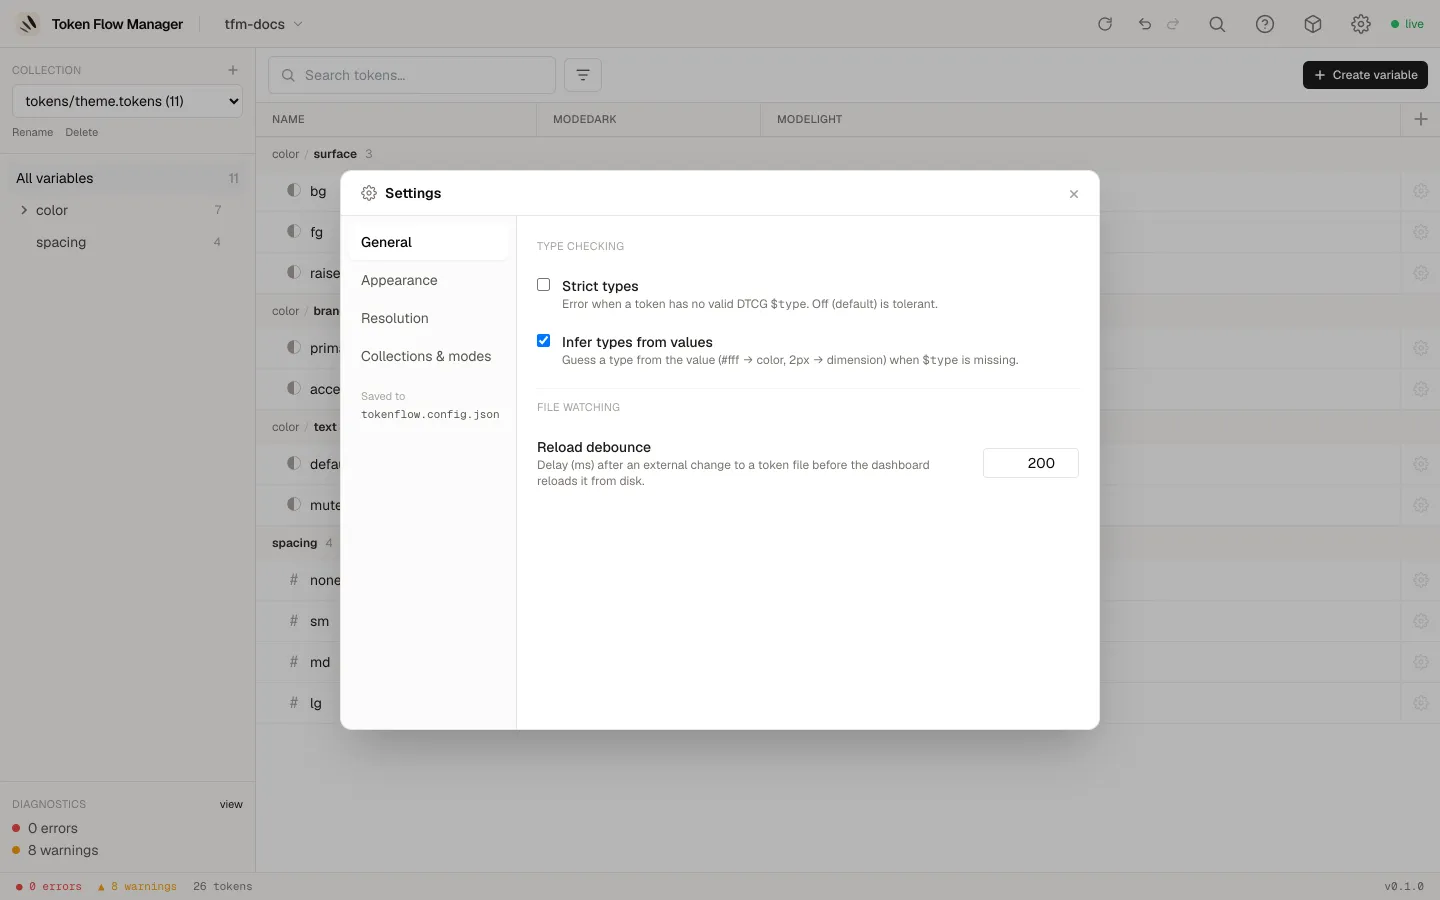Click the Rename collection link
Viewport: 1440px width, 900px height.
33,132
